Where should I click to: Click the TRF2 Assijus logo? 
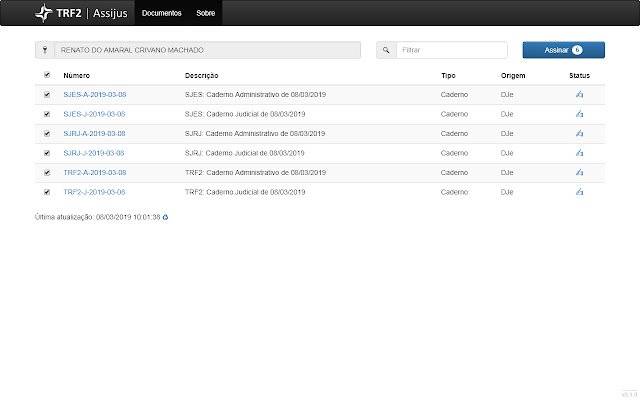[81, 13]
